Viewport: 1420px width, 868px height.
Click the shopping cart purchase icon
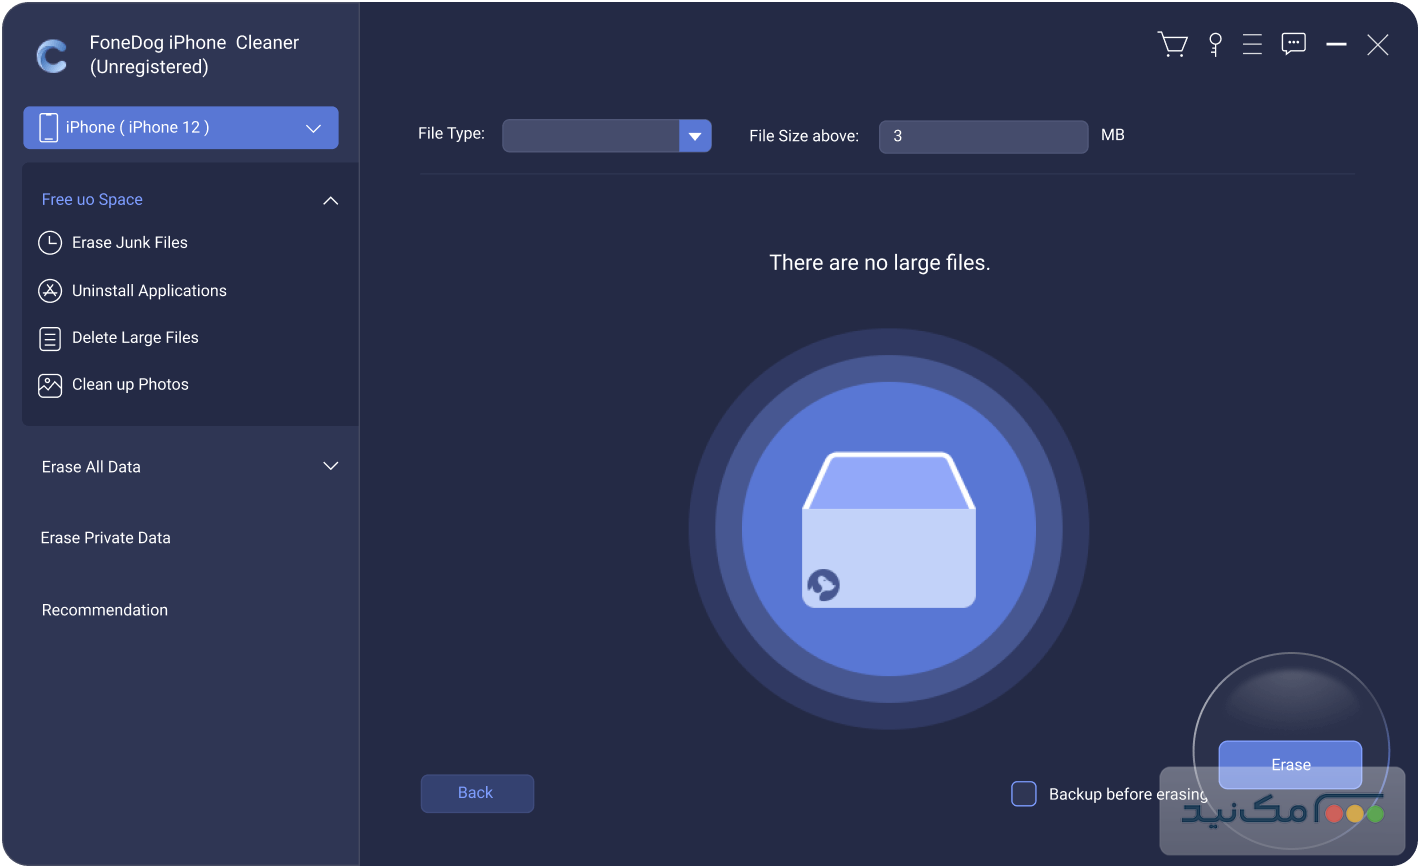[1172, 45]
